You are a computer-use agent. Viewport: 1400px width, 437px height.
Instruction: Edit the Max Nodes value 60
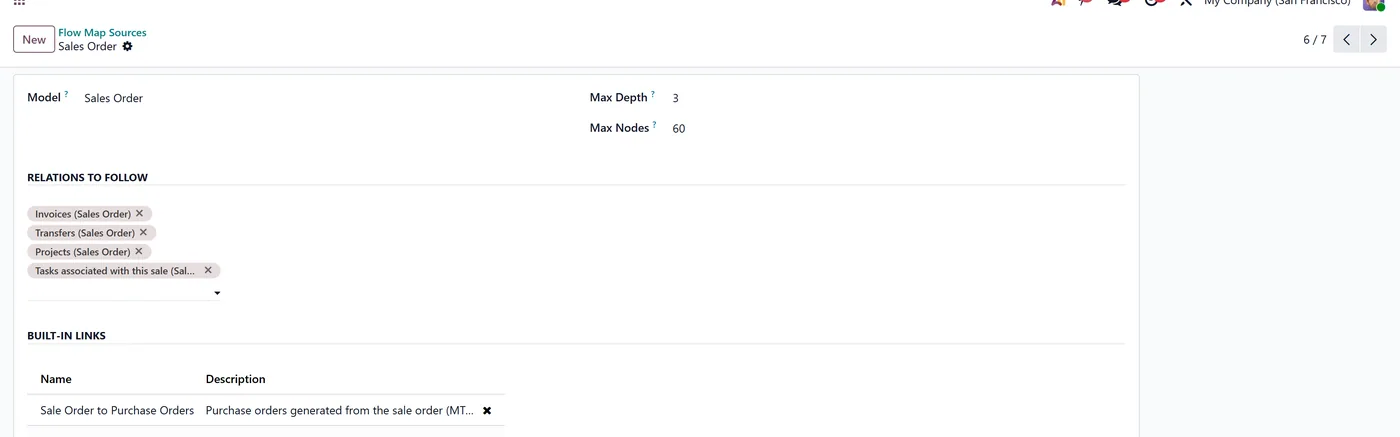[x=679, y=129]
